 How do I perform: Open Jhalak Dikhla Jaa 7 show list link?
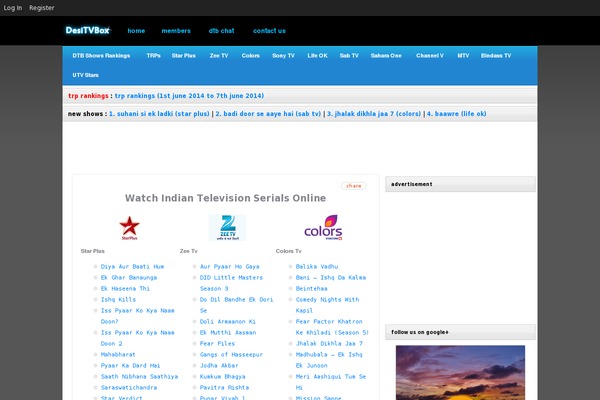click(x=329, y=344)
